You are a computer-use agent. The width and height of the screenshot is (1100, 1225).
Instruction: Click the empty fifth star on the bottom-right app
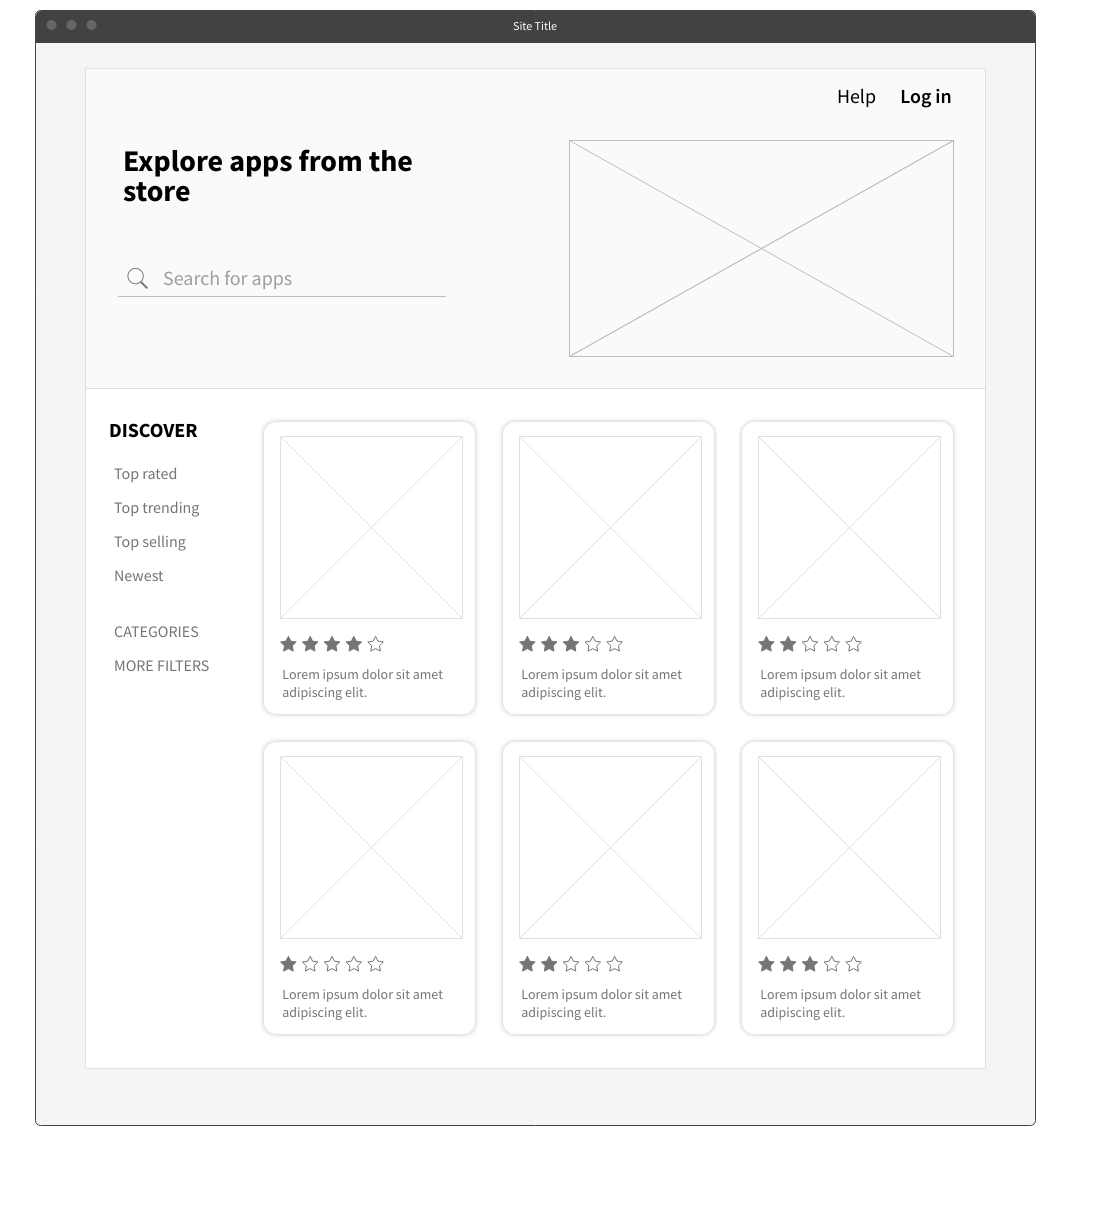click(854, 964)
